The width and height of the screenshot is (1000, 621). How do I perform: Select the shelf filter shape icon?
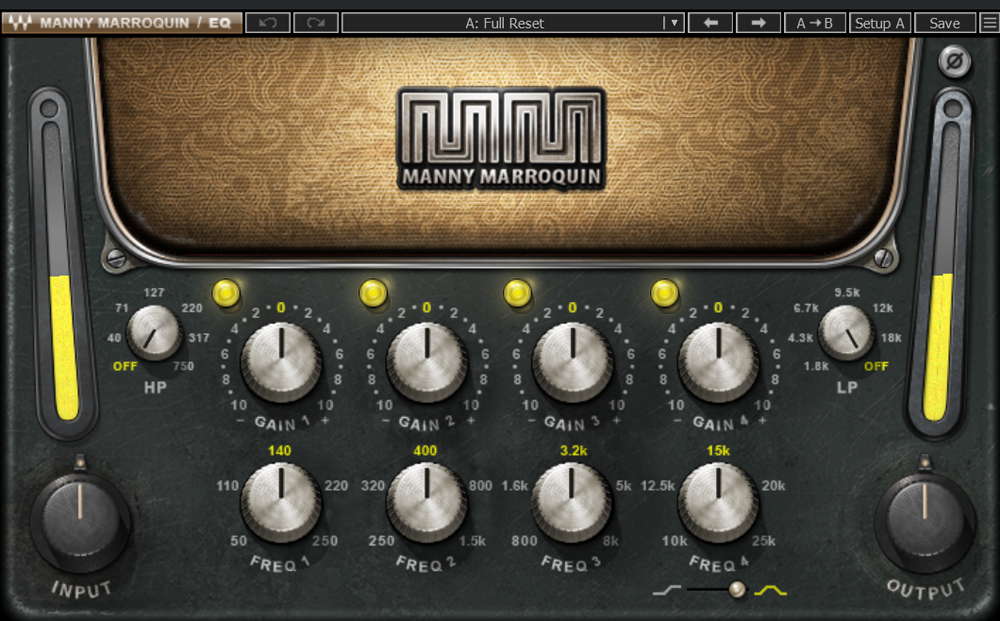pos(666,590)
